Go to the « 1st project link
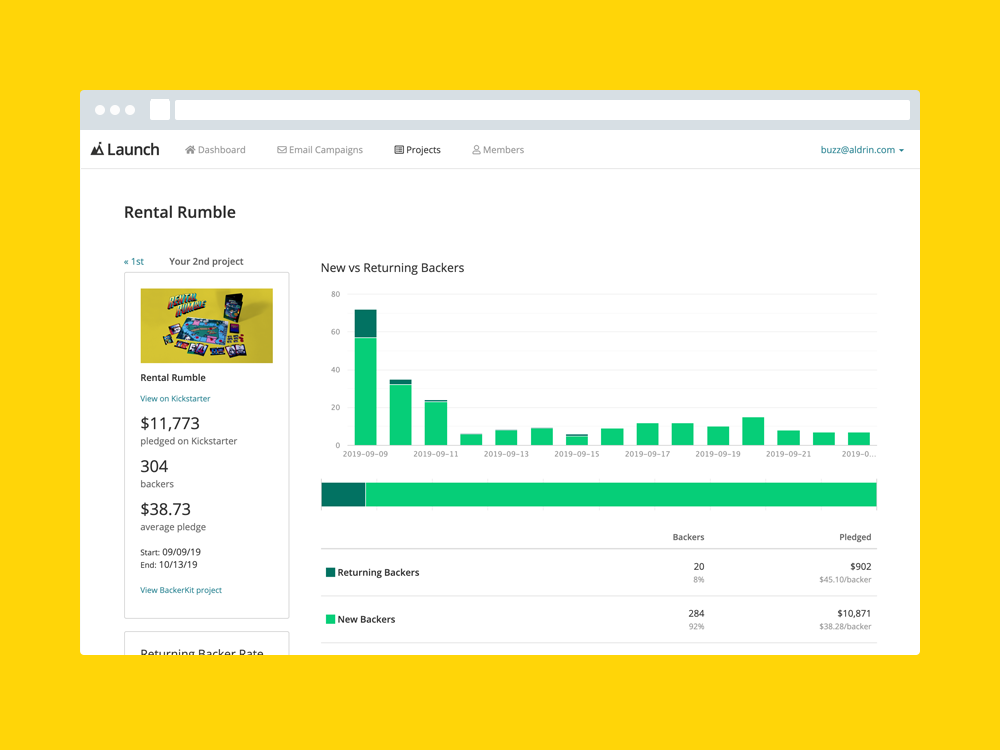1000x750 pixels. (x=134, y=261)
